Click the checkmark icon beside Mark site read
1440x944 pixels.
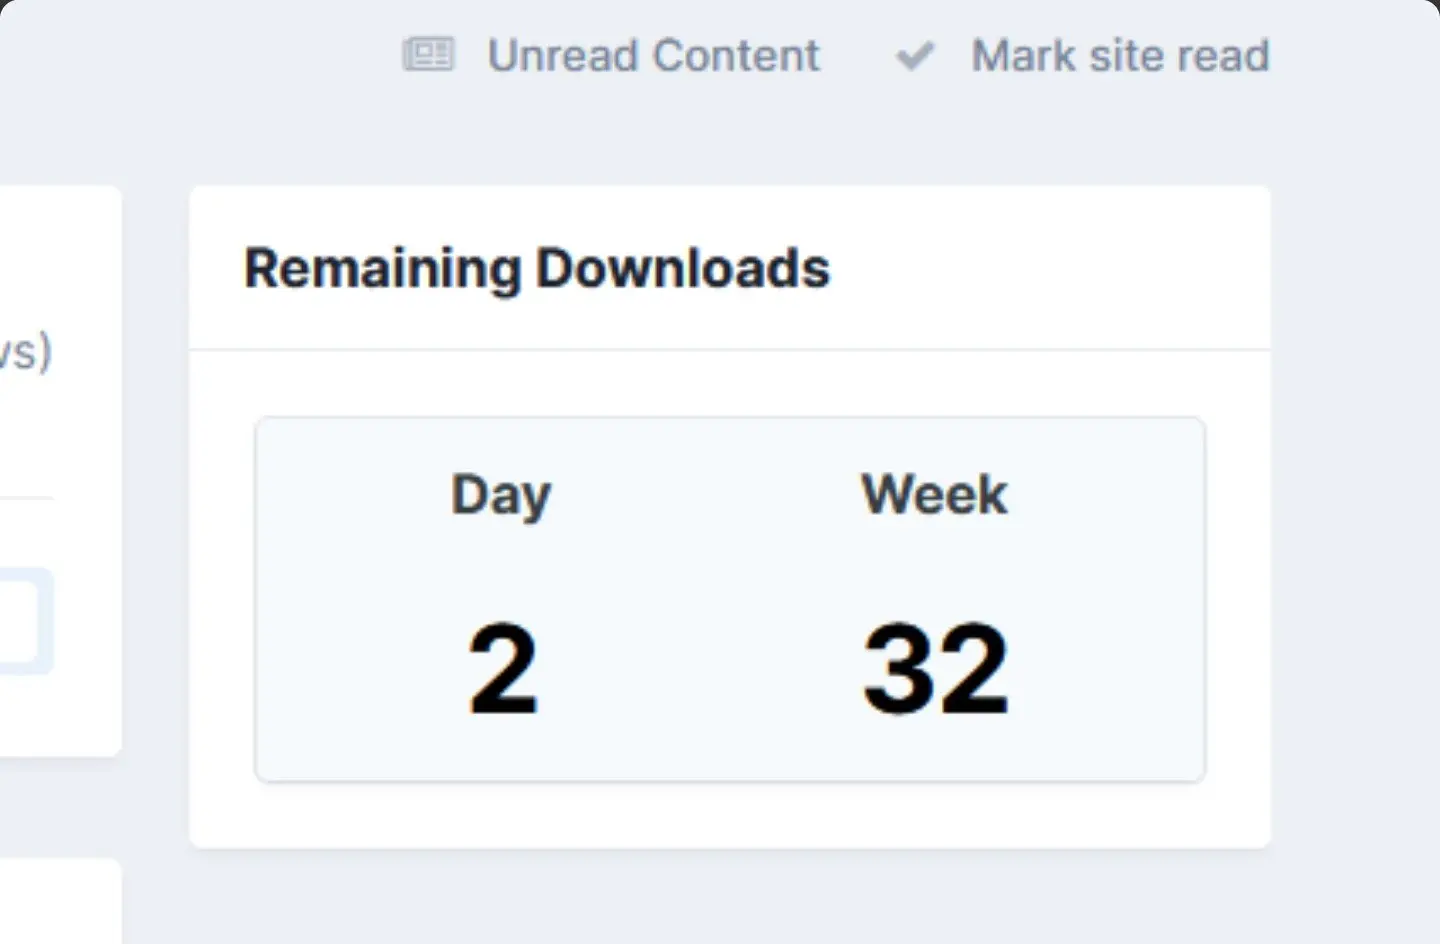click(915, 56)
